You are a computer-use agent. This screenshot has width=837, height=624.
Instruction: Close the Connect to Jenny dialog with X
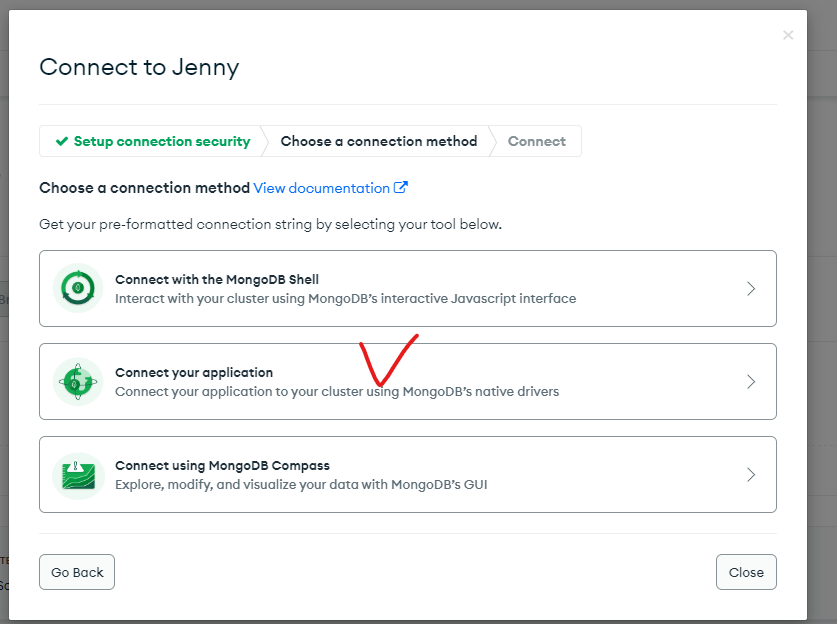tap(788, 35)
